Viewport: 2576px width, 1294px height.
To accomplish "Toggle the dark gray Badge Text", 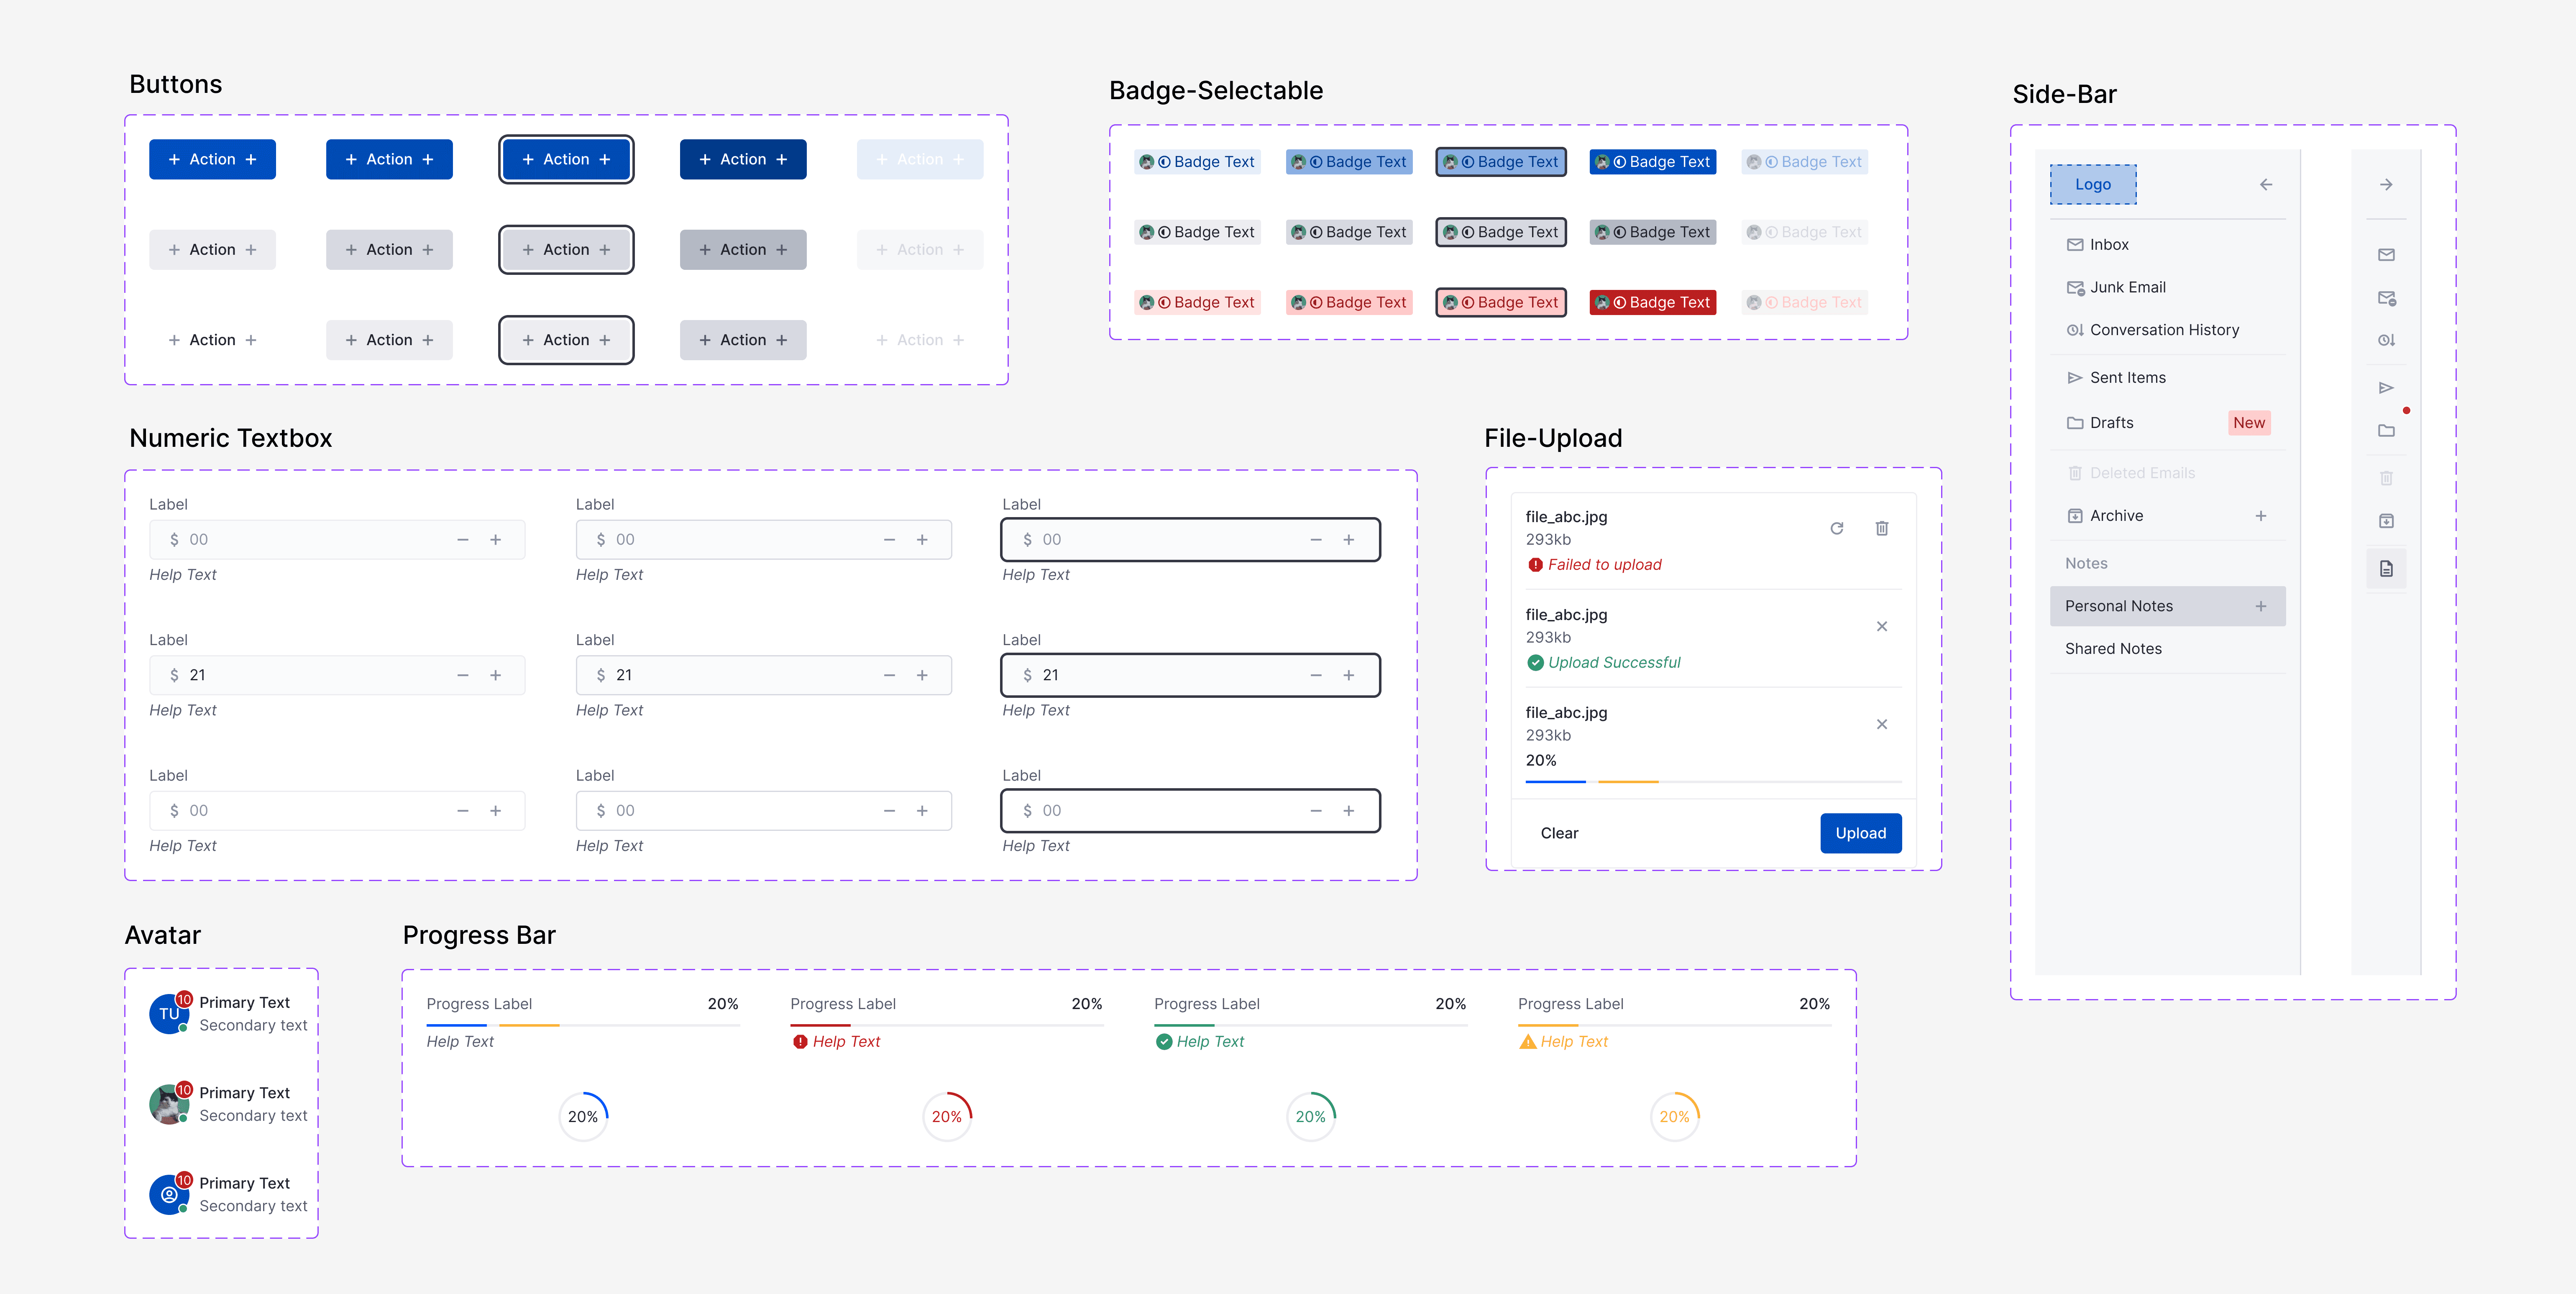I will (1652, 232).
